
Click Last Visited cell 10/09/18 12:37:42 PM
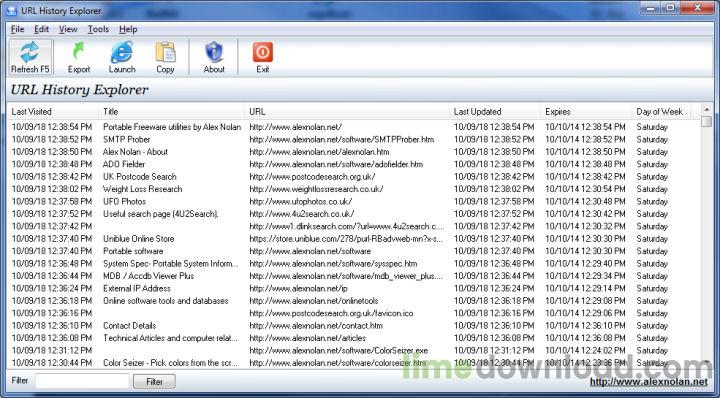[51, 226]
